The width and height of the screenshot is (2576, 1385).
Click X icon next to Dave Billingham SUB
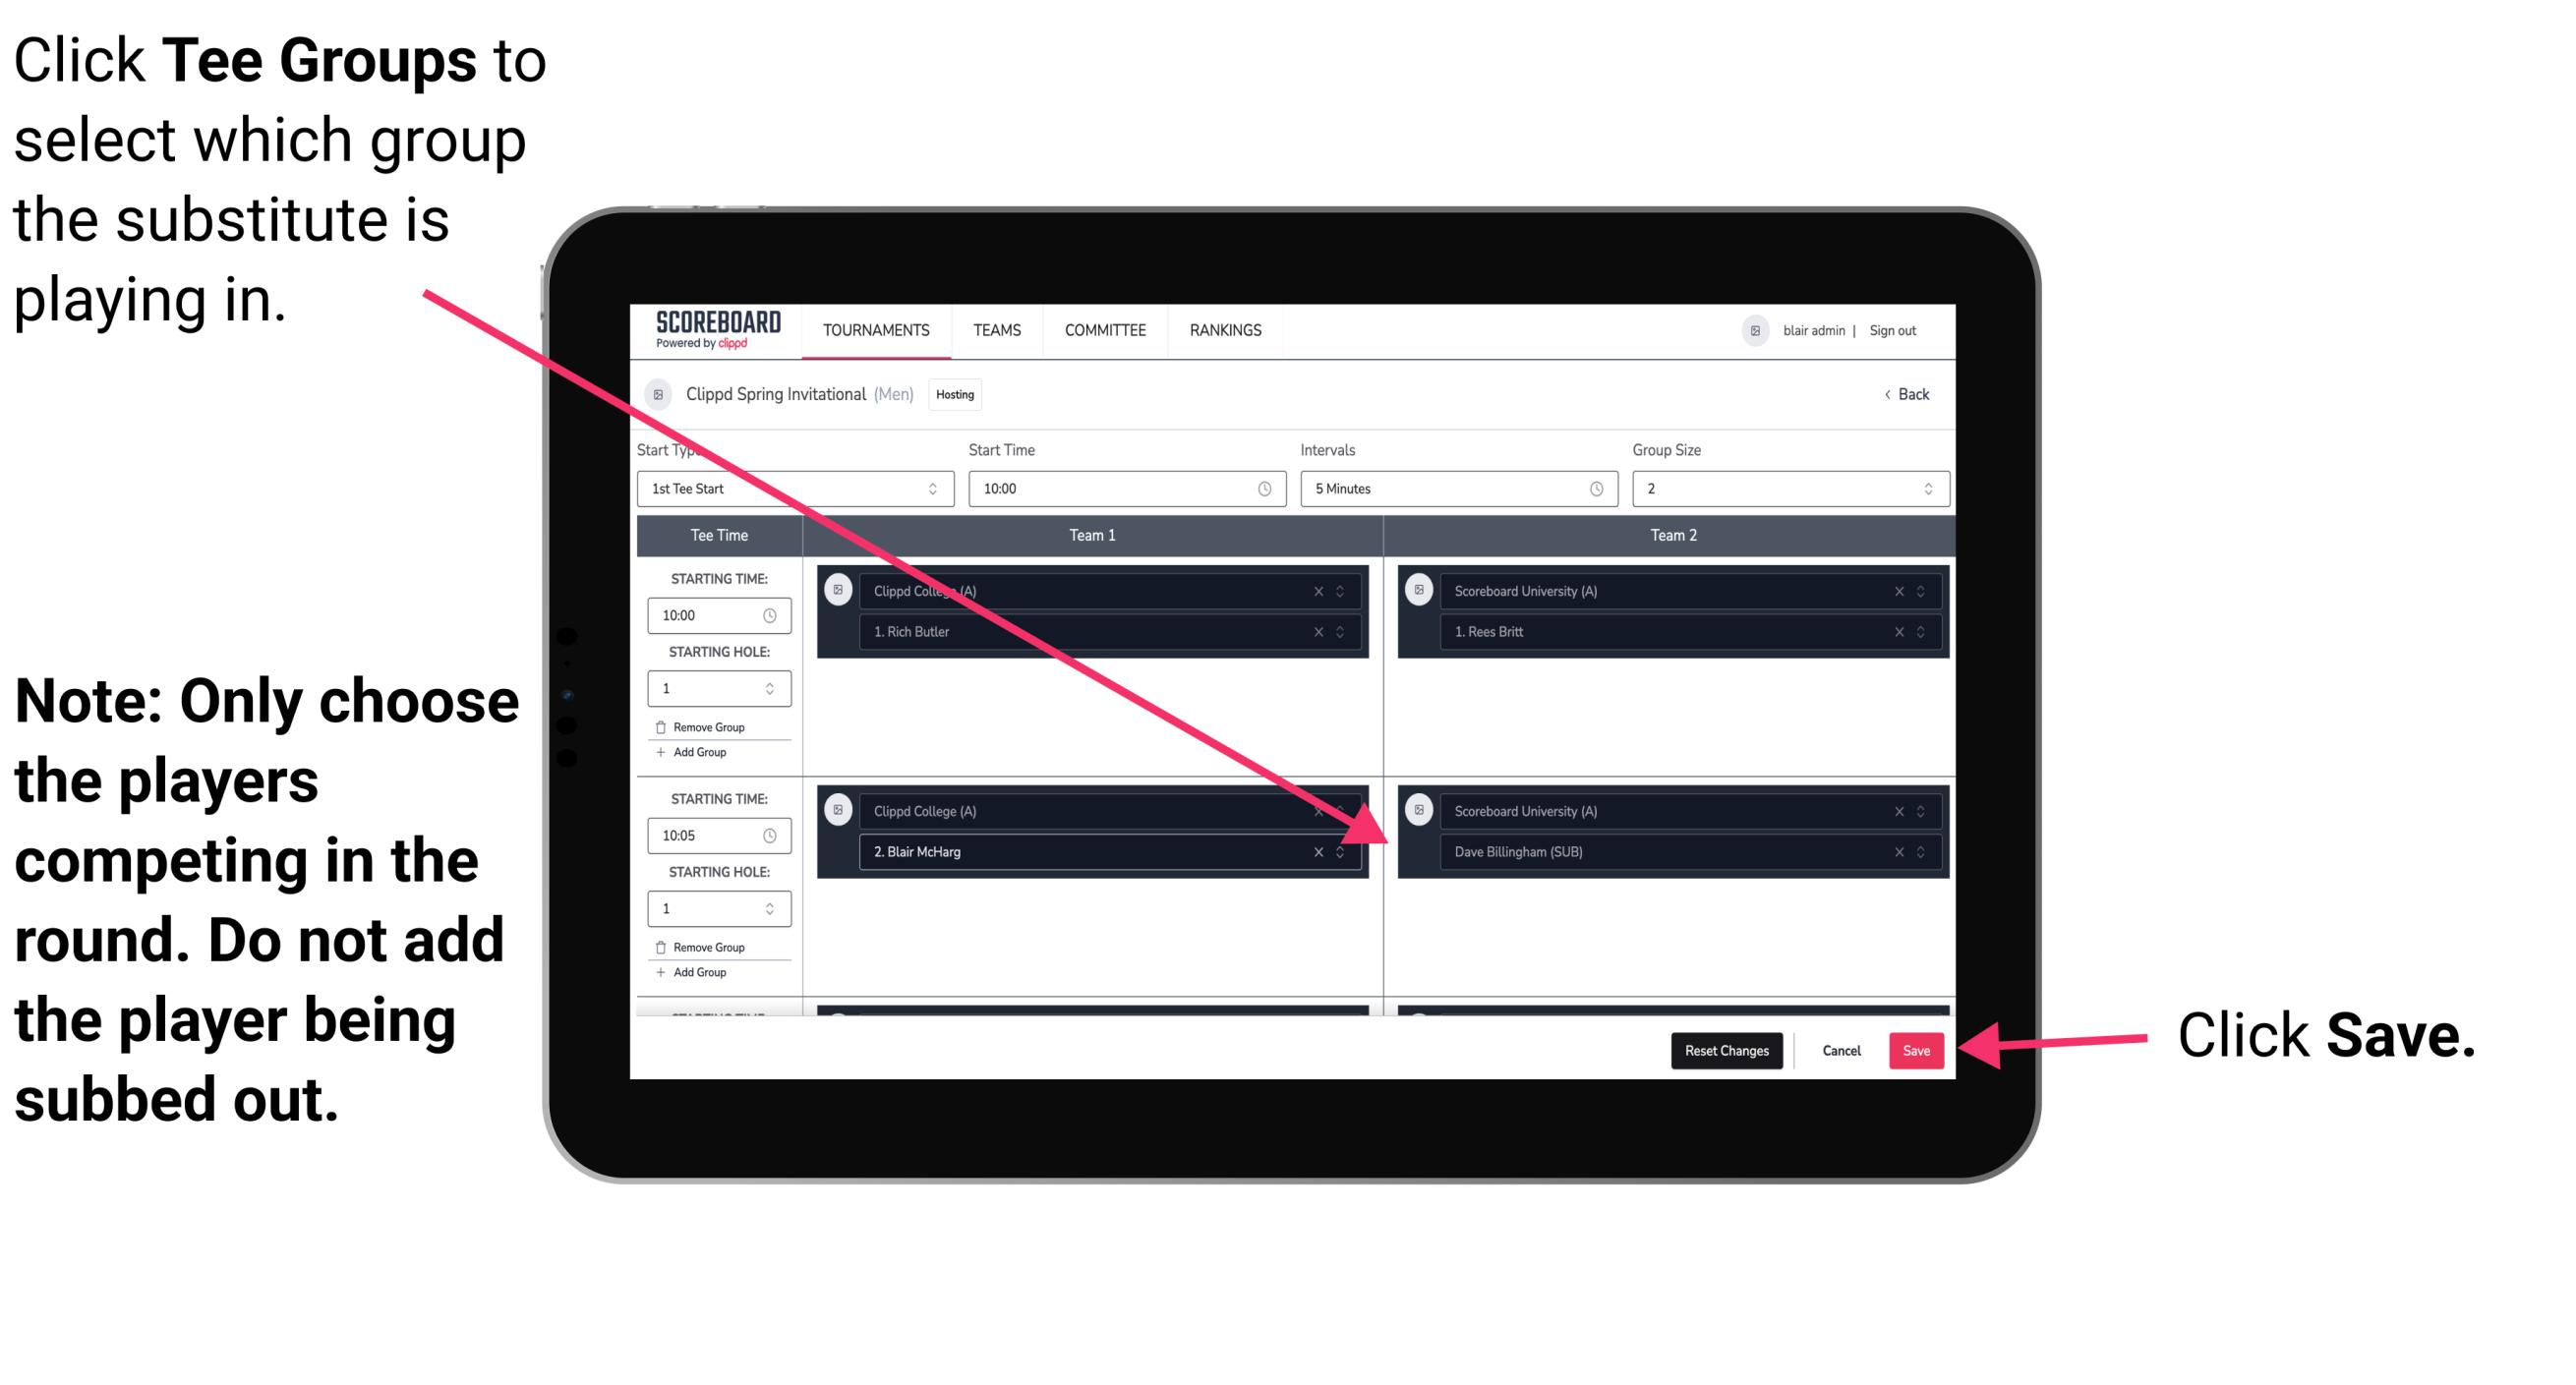point(1897,853)
